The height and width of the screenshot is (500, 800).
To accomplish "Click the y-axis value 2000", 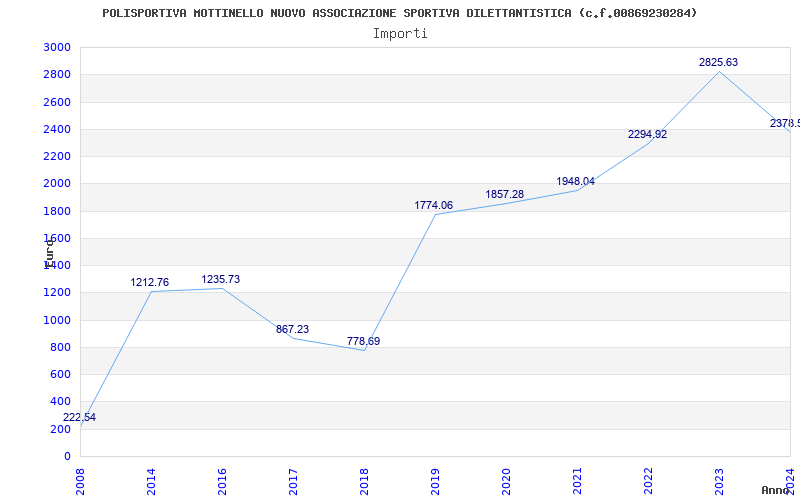I will [x=57, y=184].
